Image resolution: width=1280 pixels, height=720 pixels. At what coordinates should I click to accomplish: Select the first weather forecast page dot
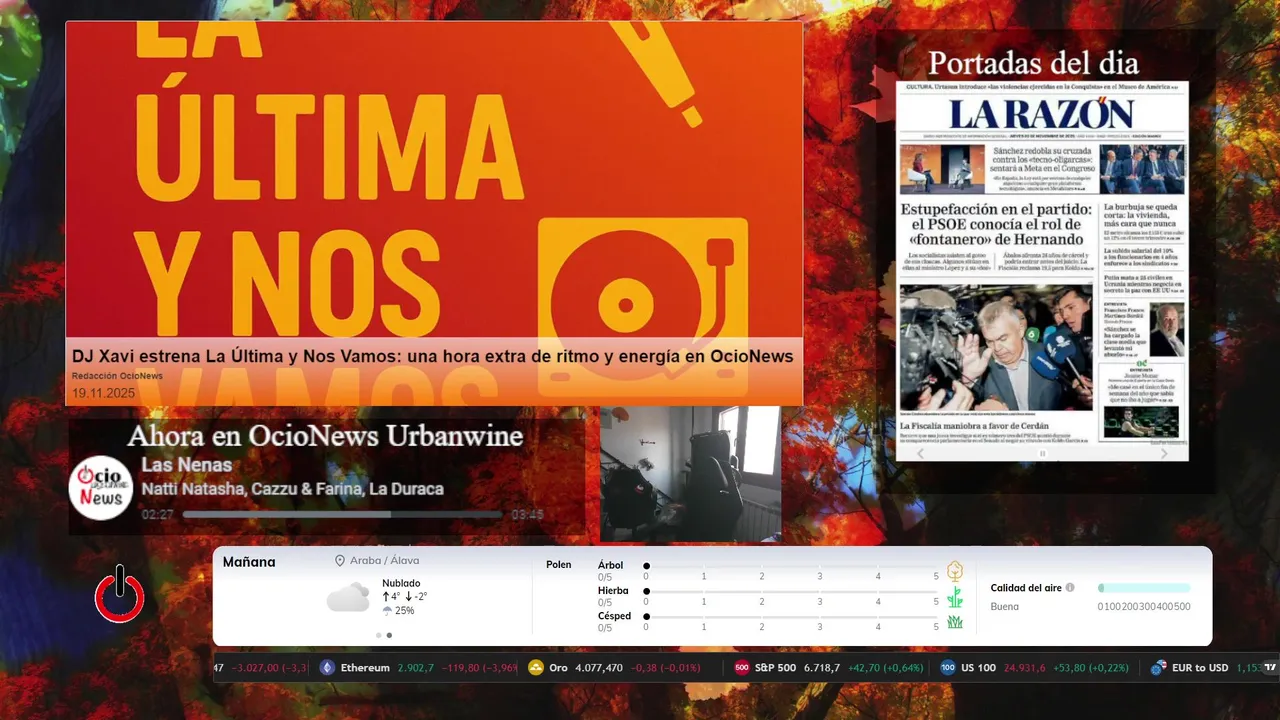tap(378, 635)
